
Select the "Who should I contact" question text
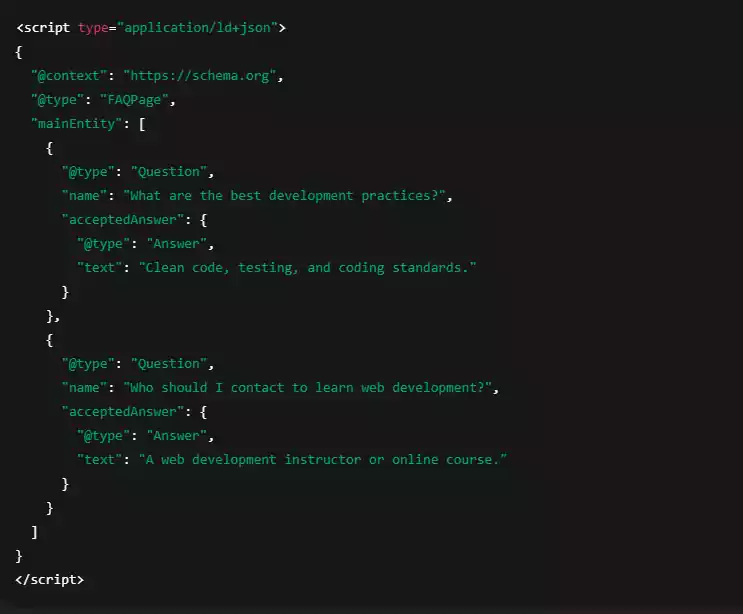pyautogui.click(x=312, y=387)
